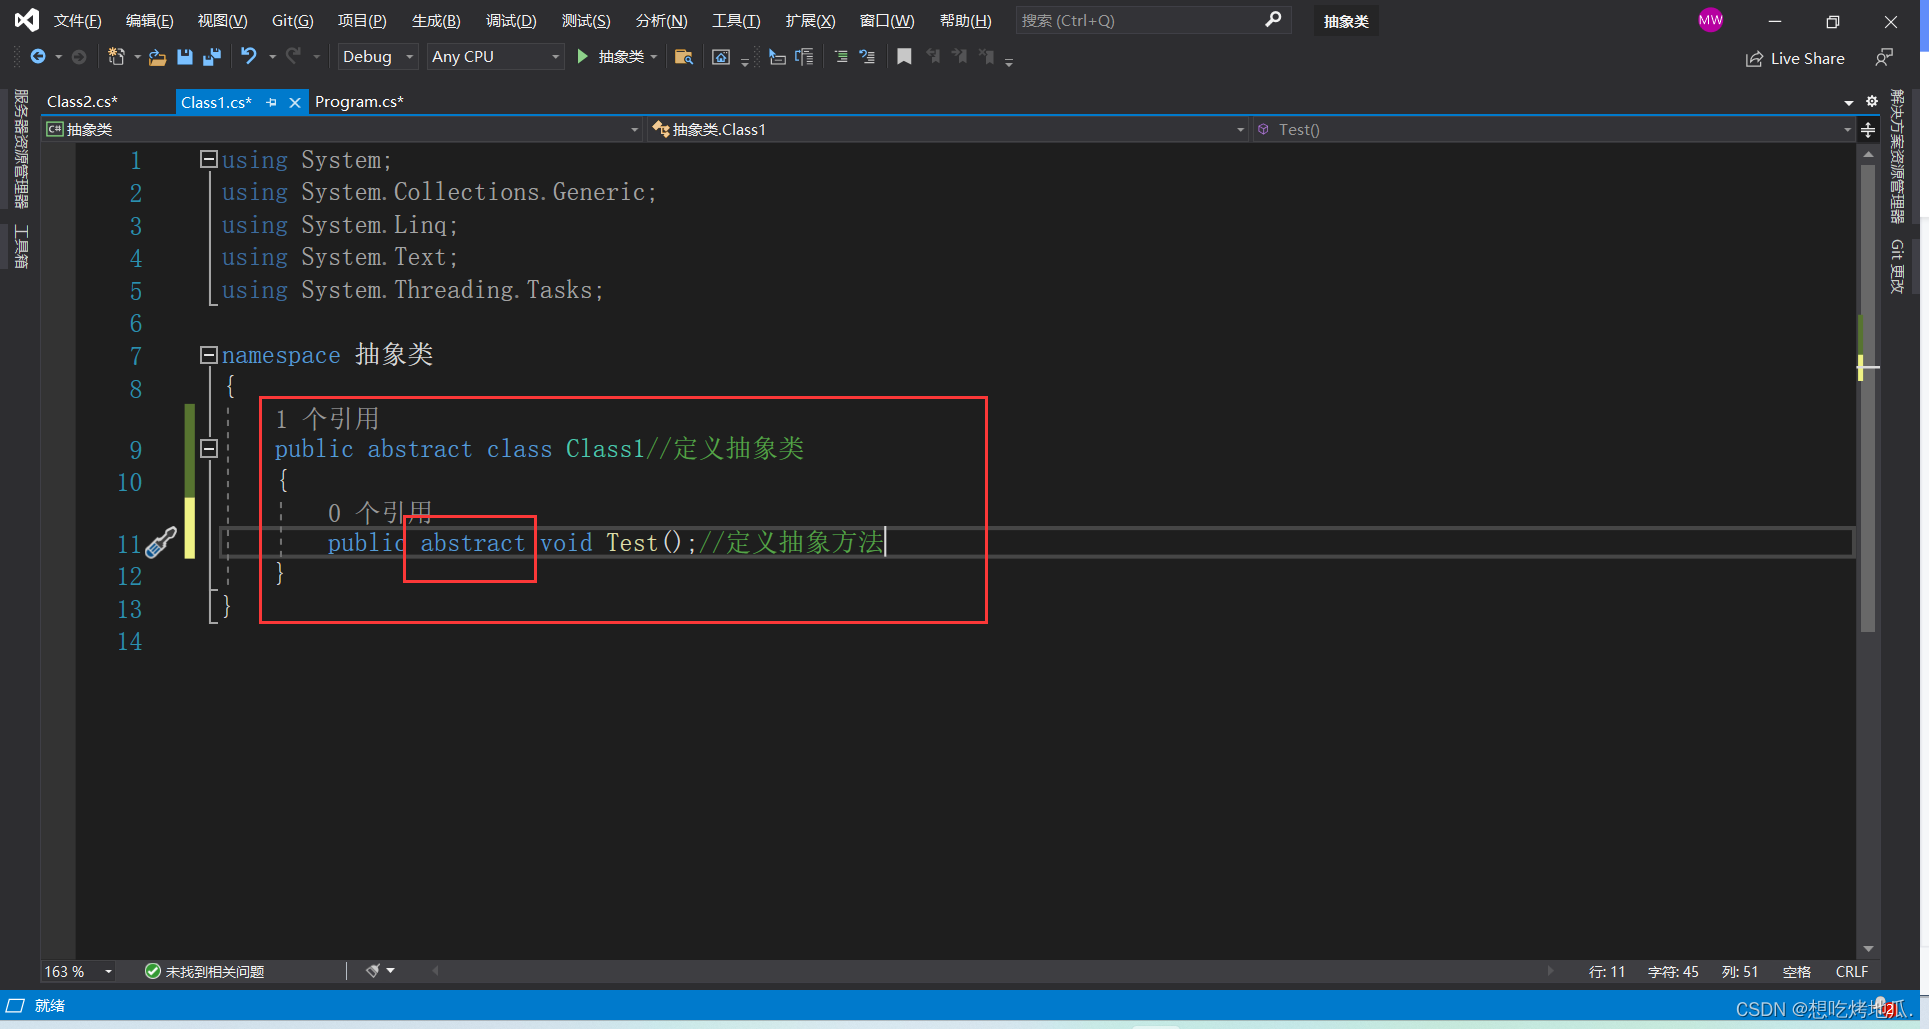Image resolution: width=1929 pixels, height=1029 pixels.
Task: Open the 文件(F) menu
Action: tap(78, 21)
